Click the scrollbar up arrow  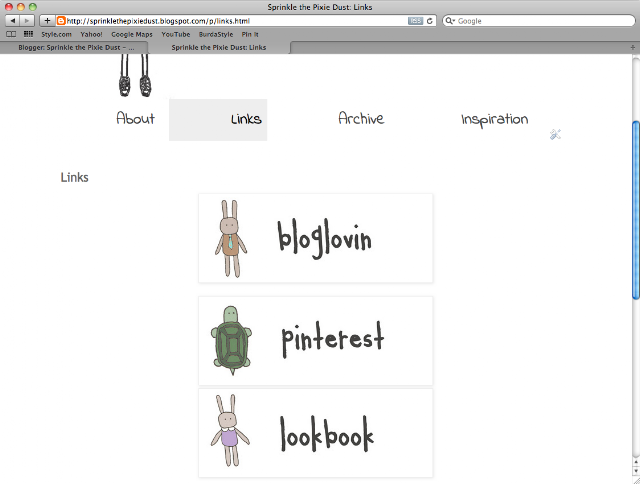pyautogui.click(x=636, y=462)
